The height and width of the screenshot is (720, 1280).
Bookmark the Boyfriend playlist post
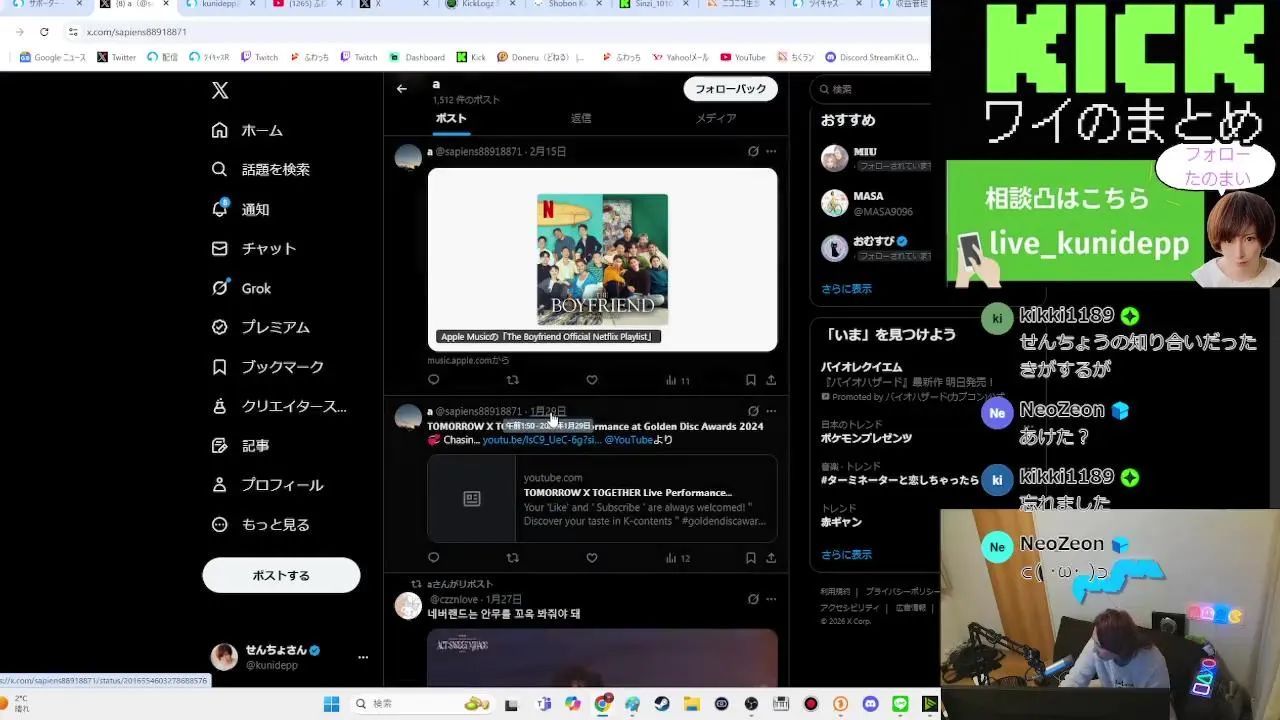pos(751,380)
